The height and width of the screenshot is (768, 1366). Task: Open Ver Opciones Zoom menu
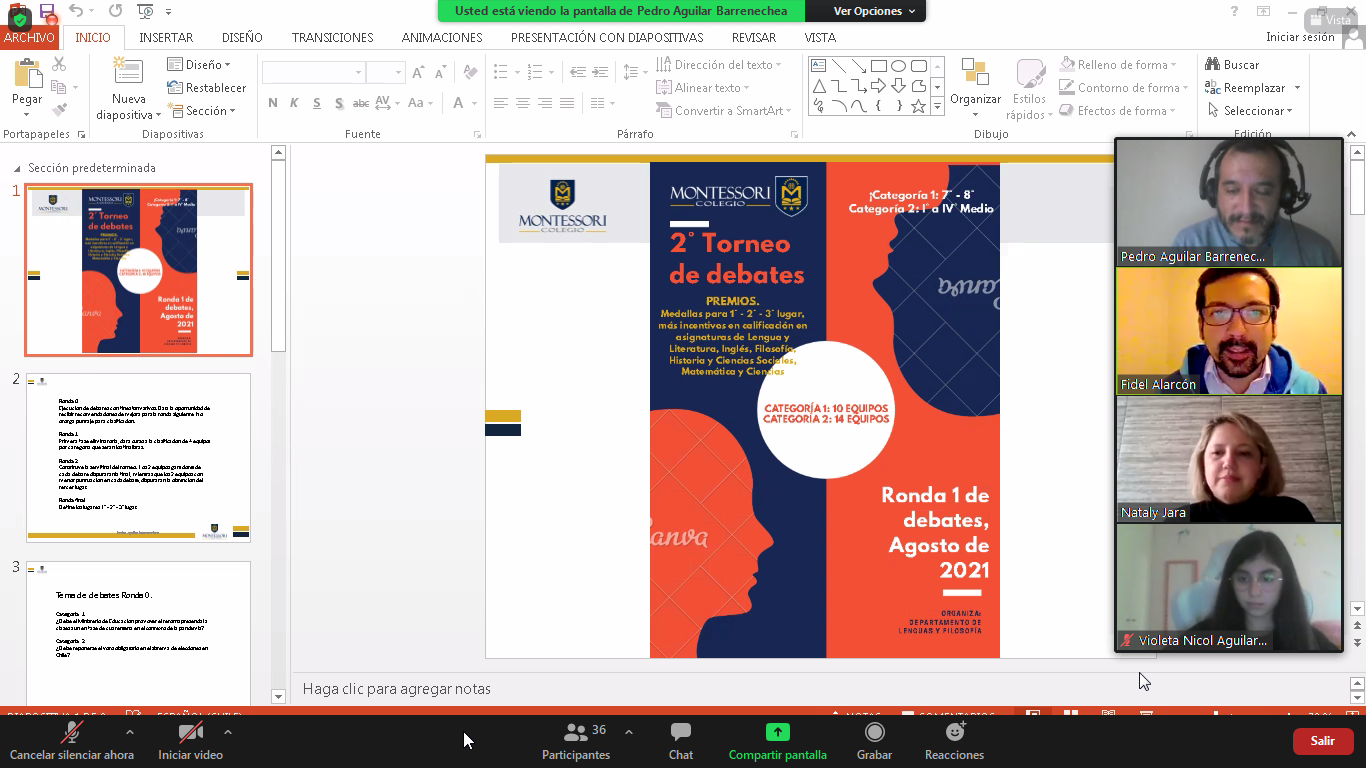[x=874, y=11]
